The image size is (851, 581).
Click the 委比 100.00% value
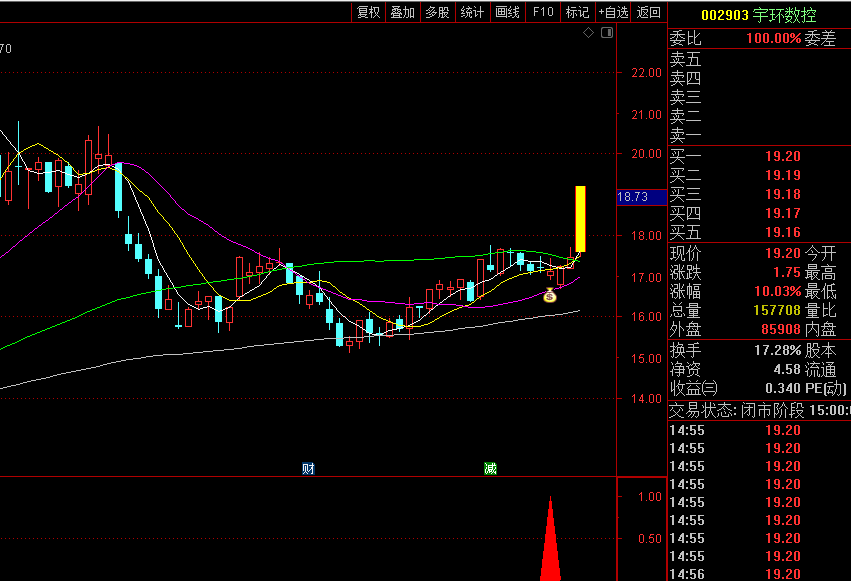[x=773, y=39]
